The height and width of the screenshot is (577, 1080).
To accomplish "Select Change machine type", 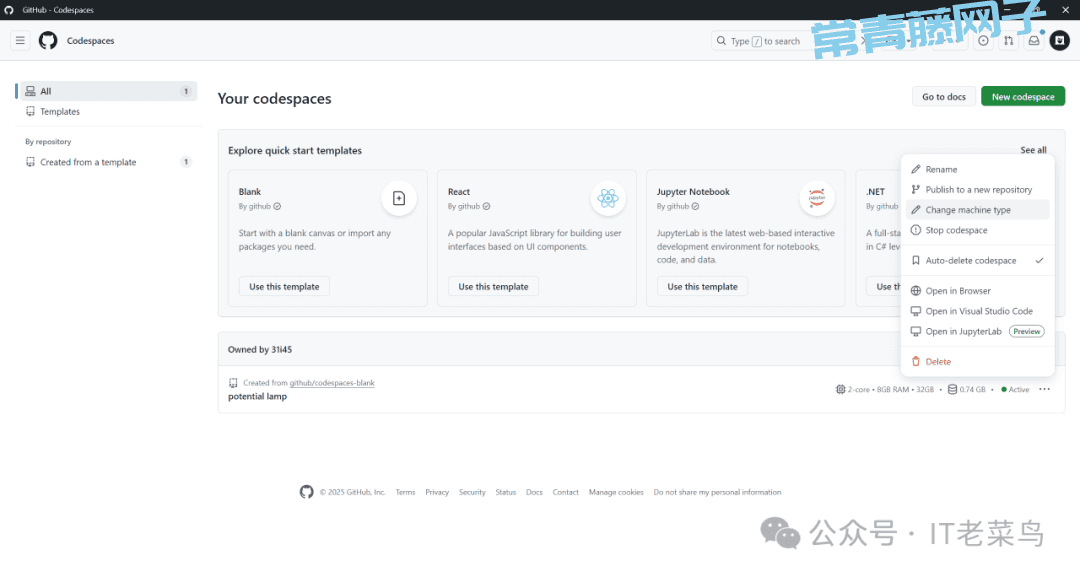I will click(x=977, y=210).
